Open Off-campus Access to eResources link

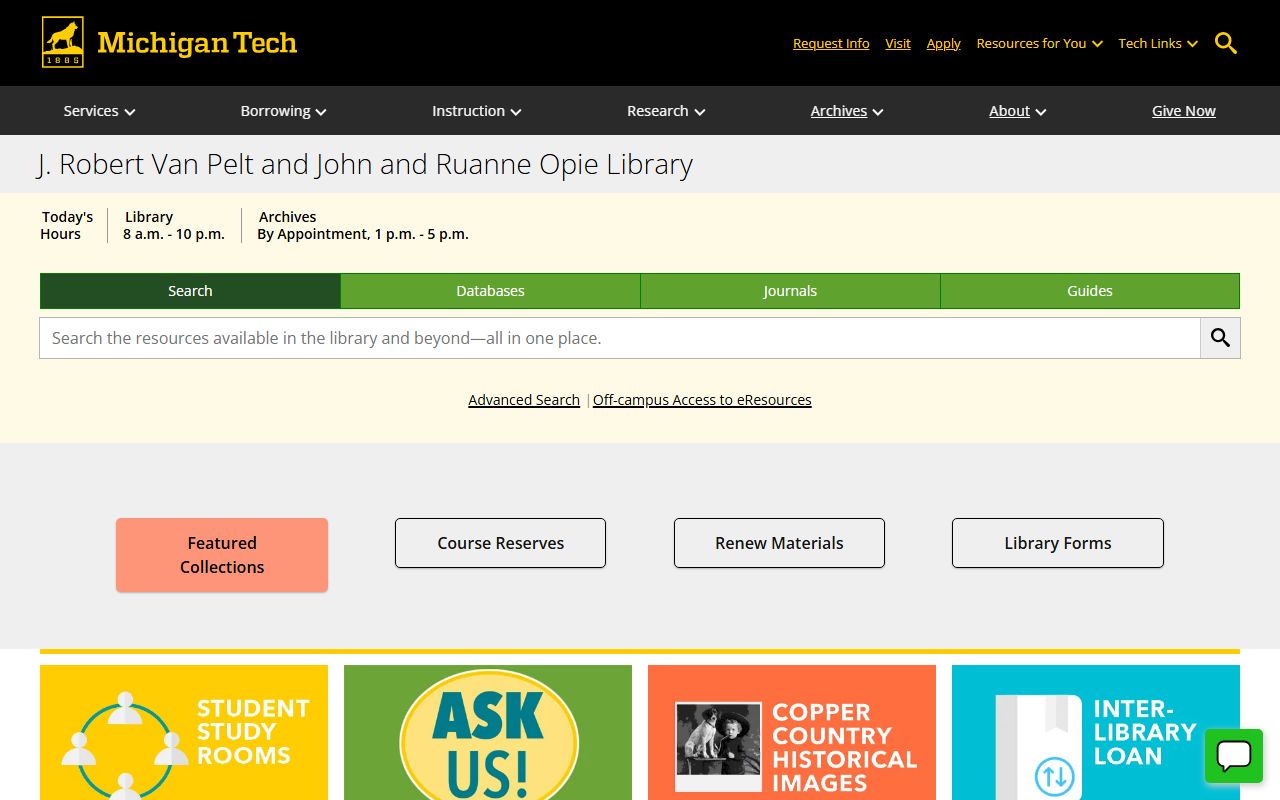point(702,400)
